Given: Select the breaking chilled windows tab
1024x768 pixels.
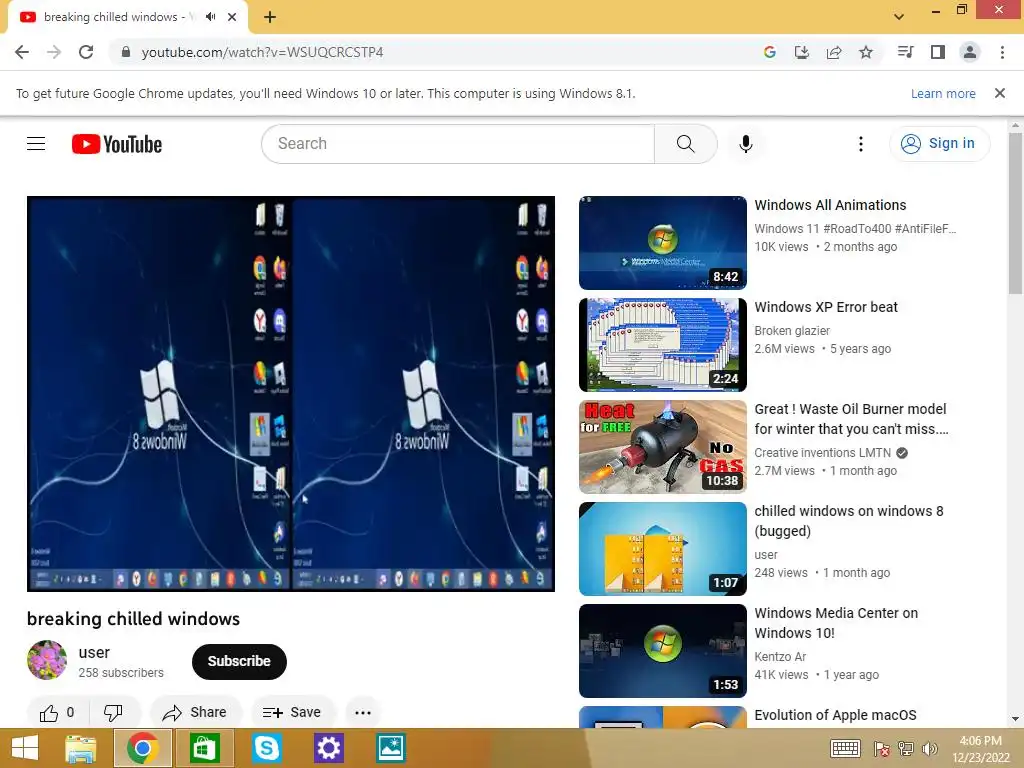Looking at the screenshot, I should click(128, 18).
